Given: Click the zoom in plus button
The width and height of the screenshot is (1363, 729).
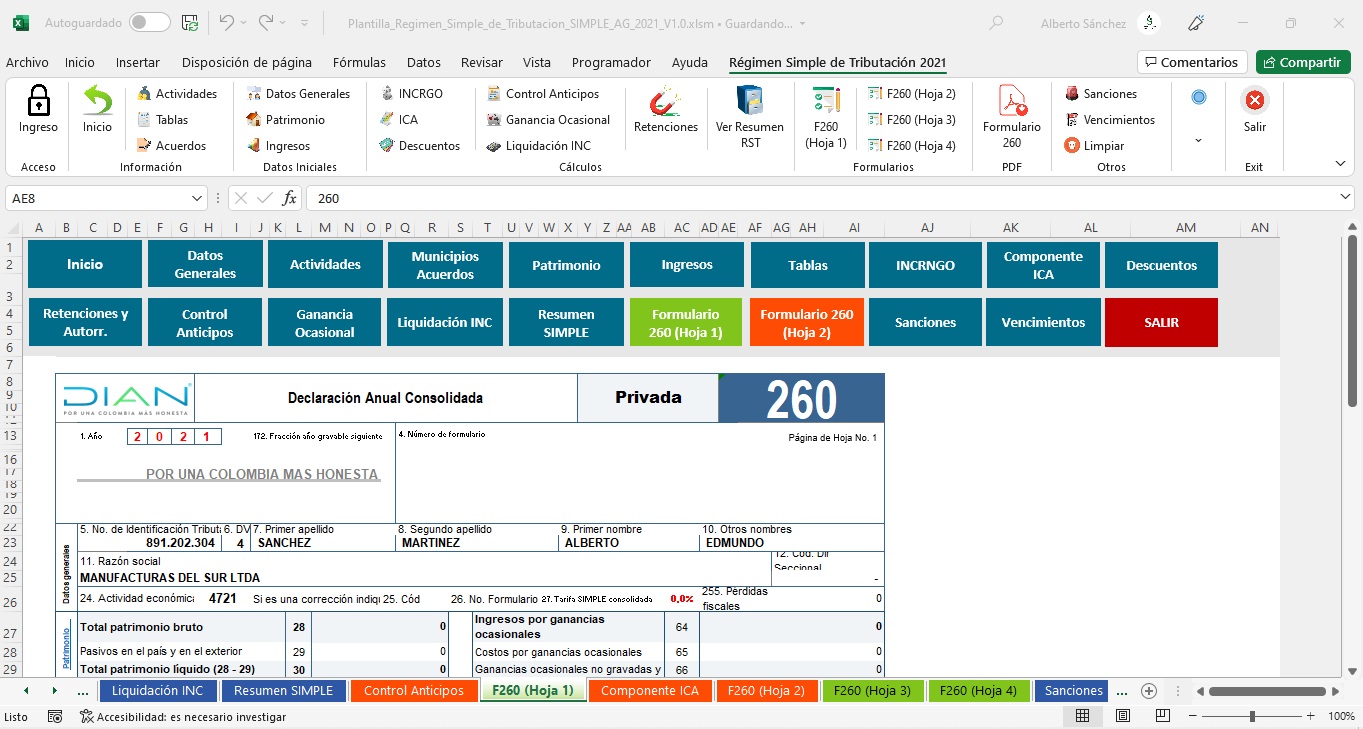Looking at the screenshot, I should click(1311, 716).
